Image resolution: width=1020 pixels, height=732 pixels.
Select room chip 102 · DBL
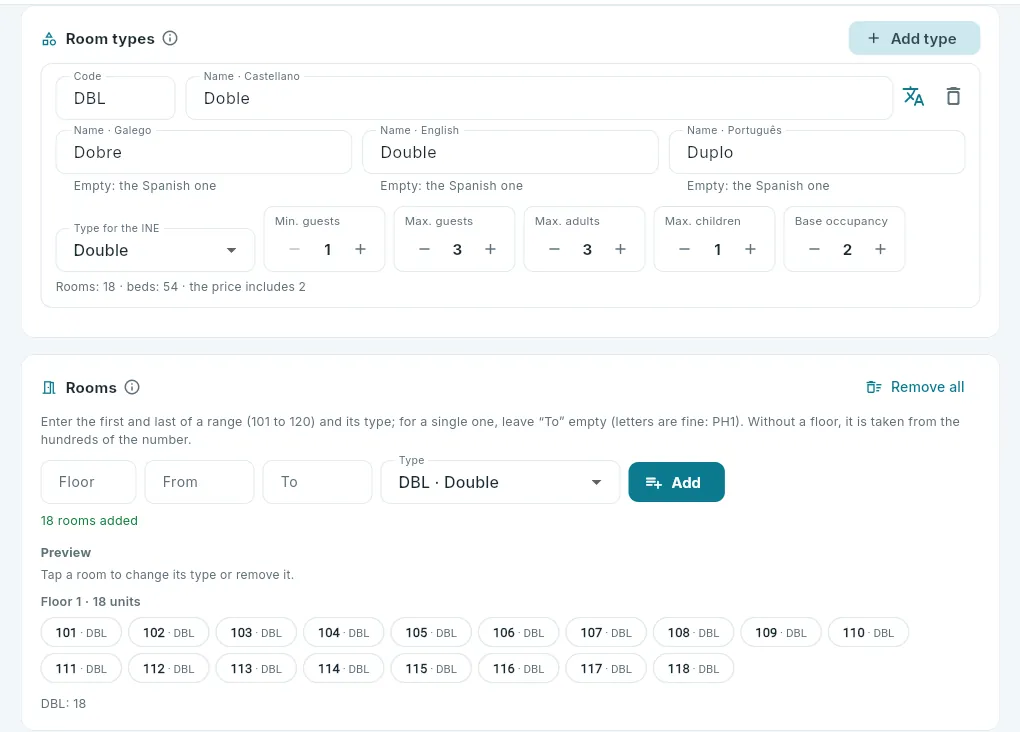click(x=168, y=632)
